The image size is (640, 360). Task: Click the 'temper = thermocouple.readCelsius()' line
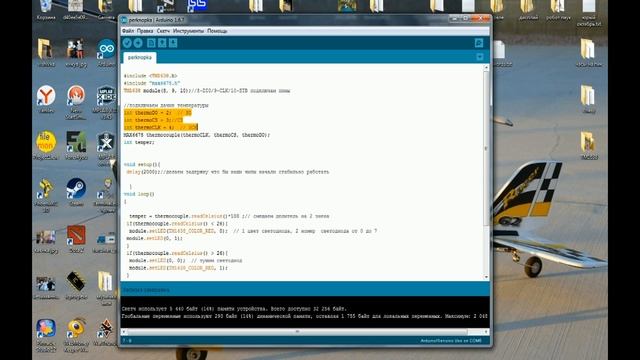point(229,216)
